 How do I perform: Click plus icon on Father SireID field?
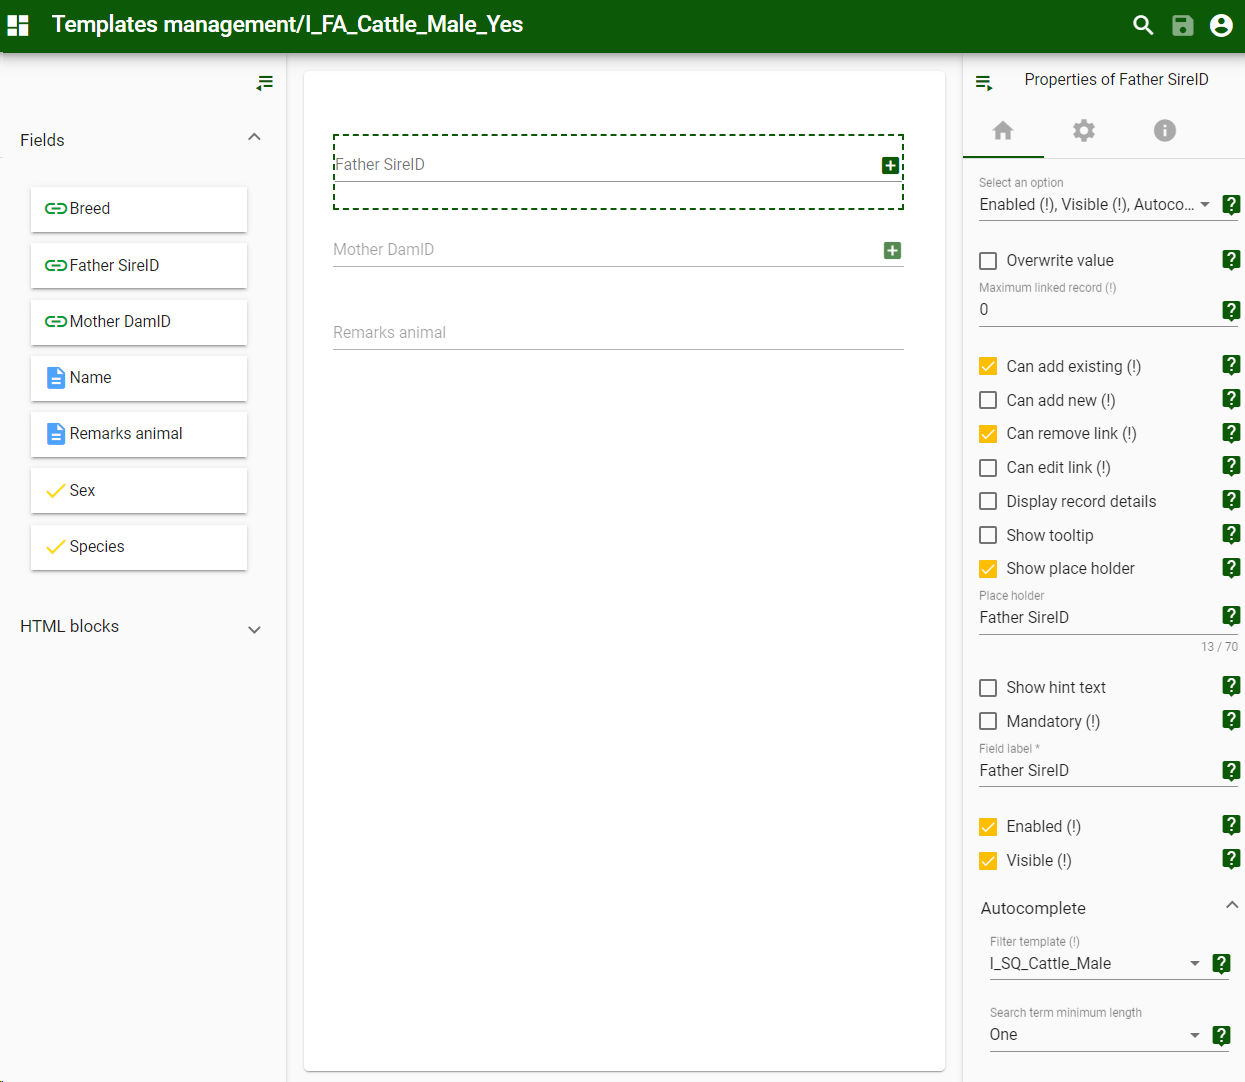[890, 165]
